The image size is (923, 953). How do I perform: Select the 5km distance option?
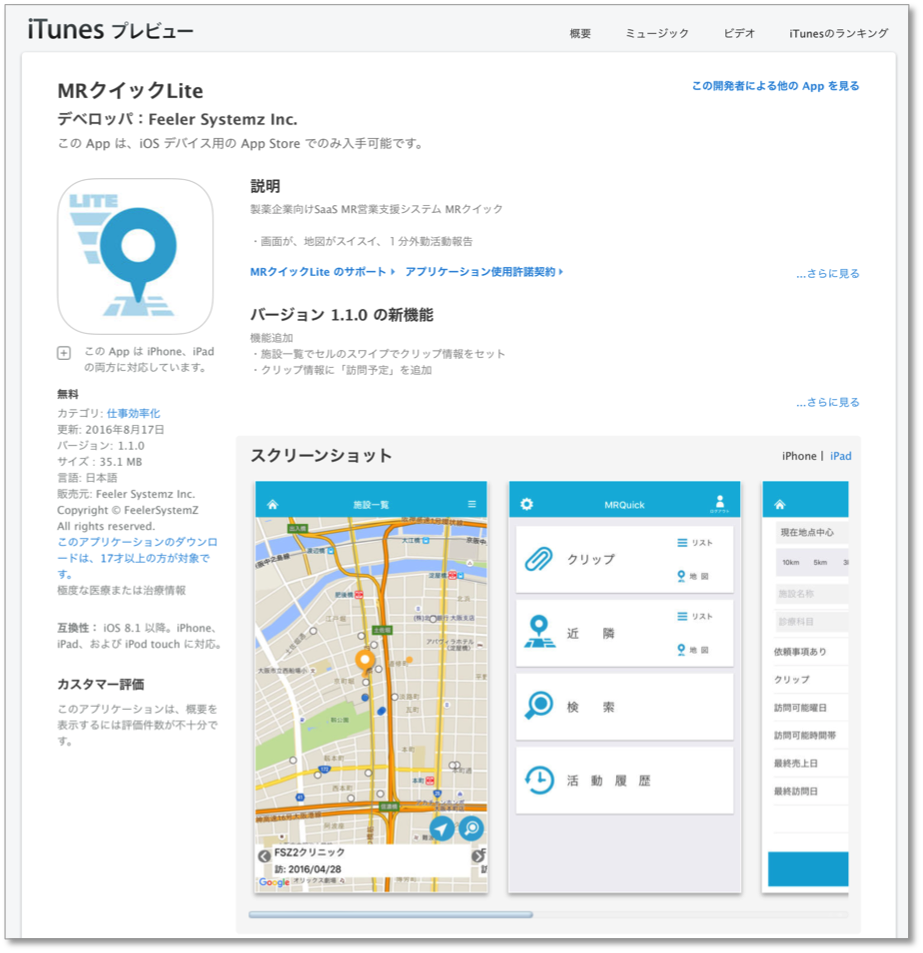pyautogui.click(x=820, y=562)
